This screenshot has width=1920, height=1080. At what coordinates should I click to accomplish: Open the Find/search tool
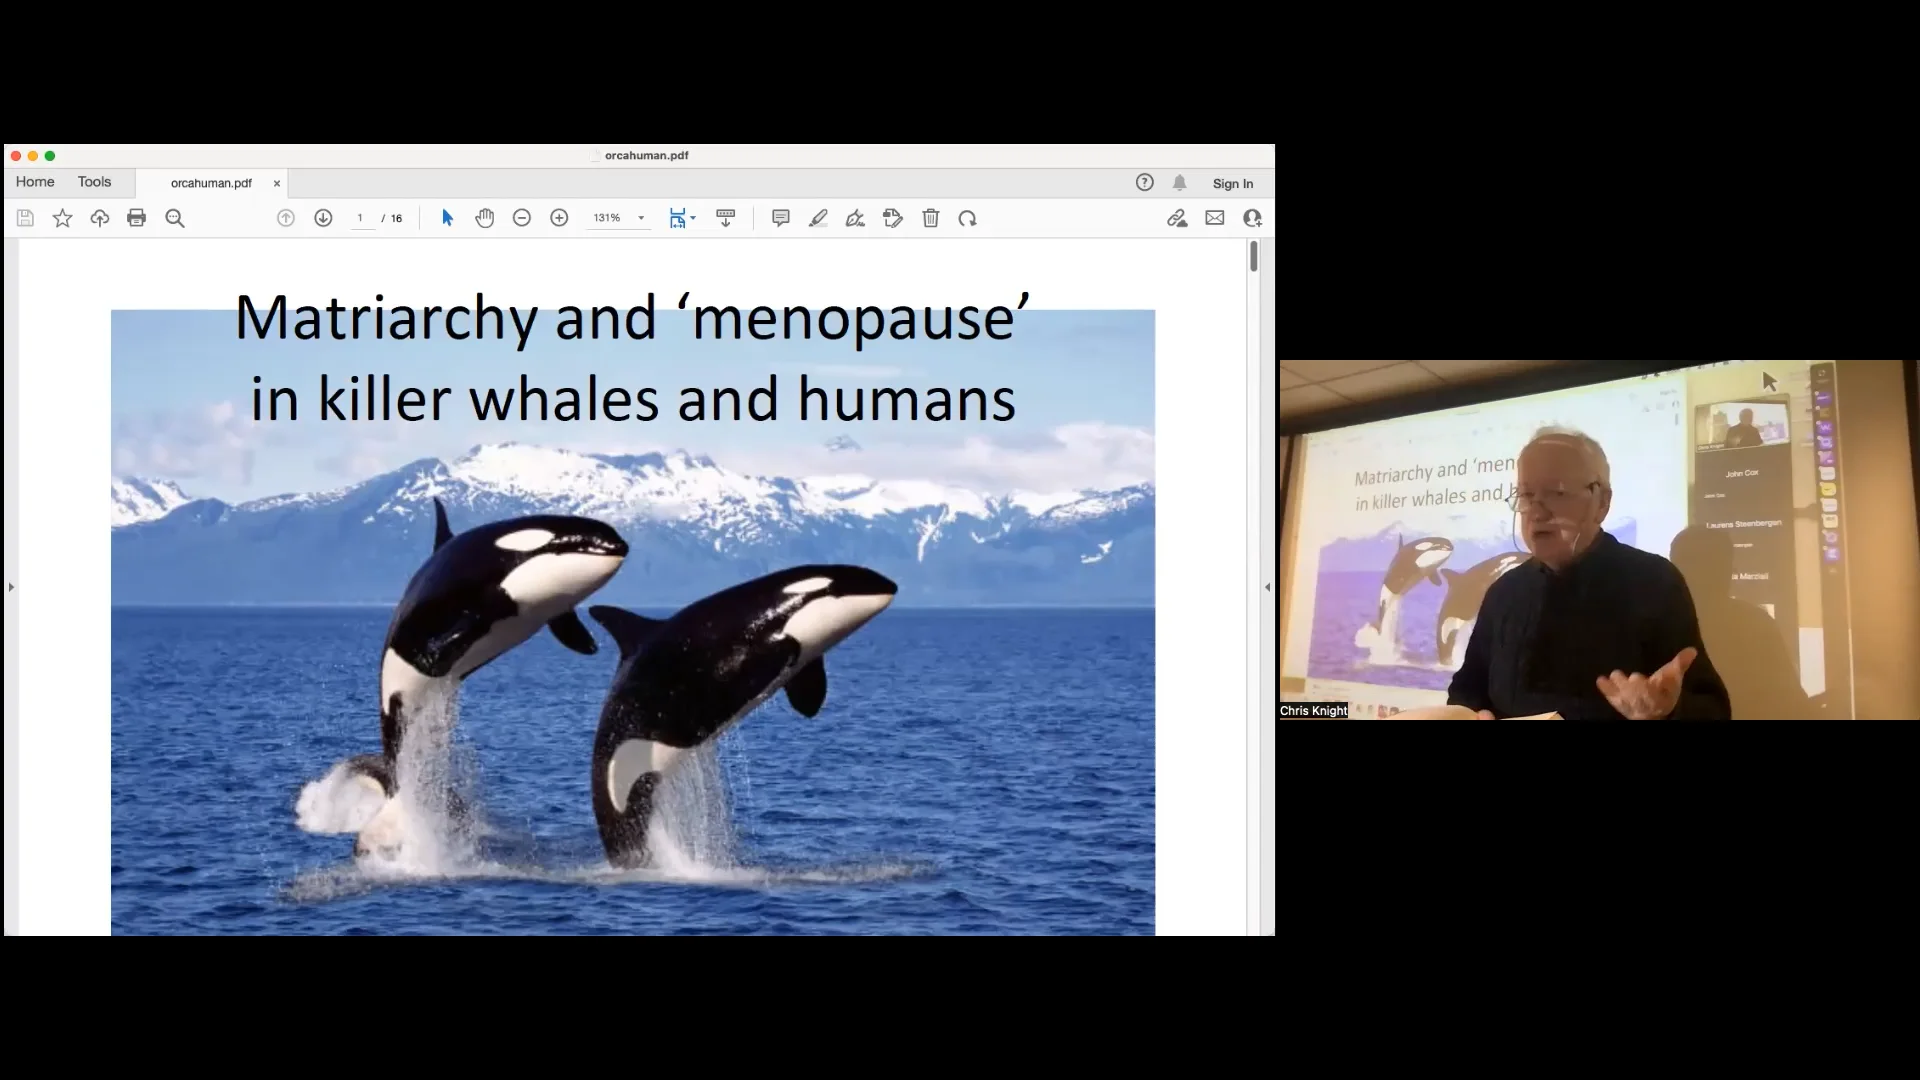(x=174, y=217)
